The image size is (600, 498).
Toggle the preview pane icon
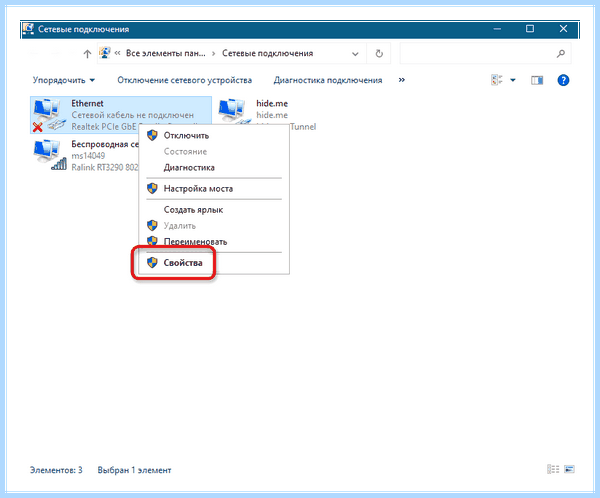click(537, 80)
